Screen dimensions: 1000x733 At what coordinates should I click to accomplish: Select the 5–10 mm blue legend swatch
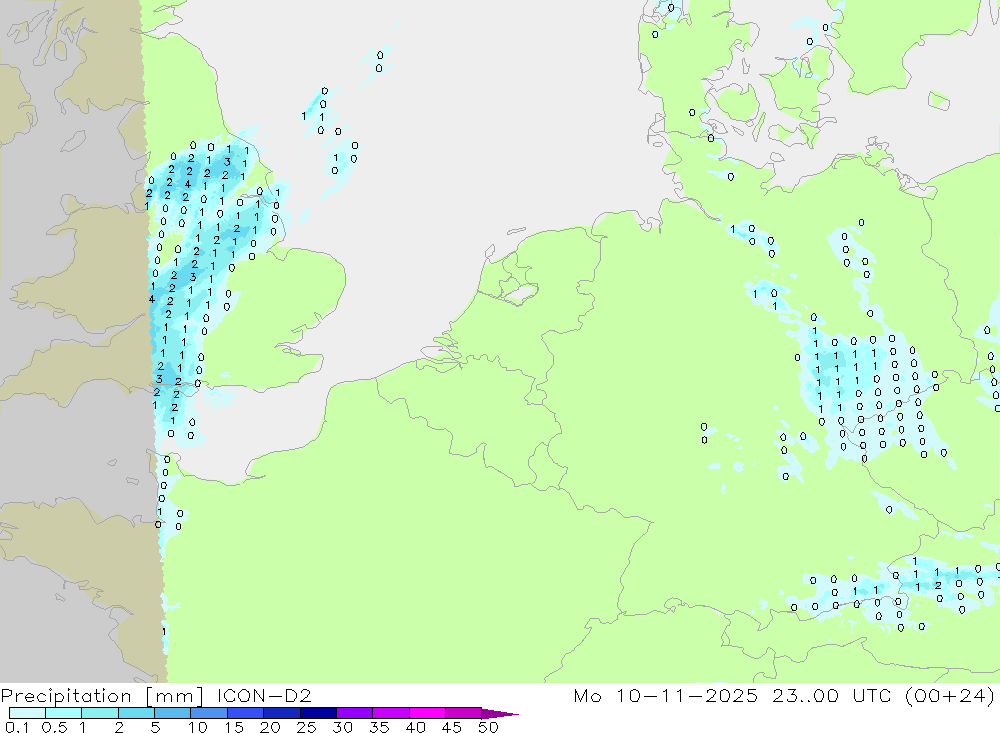[172, 713]
